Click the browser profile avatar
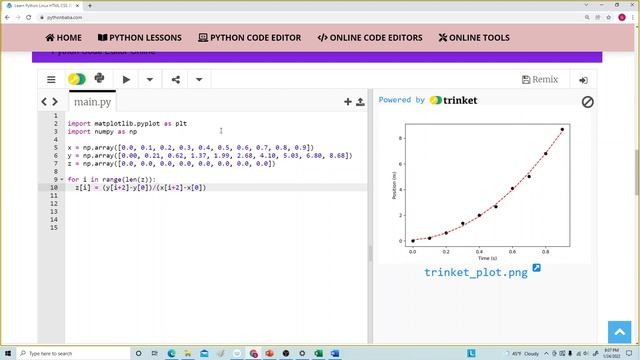This screenshot has width=640, height=360. click(x=622, y=18)
